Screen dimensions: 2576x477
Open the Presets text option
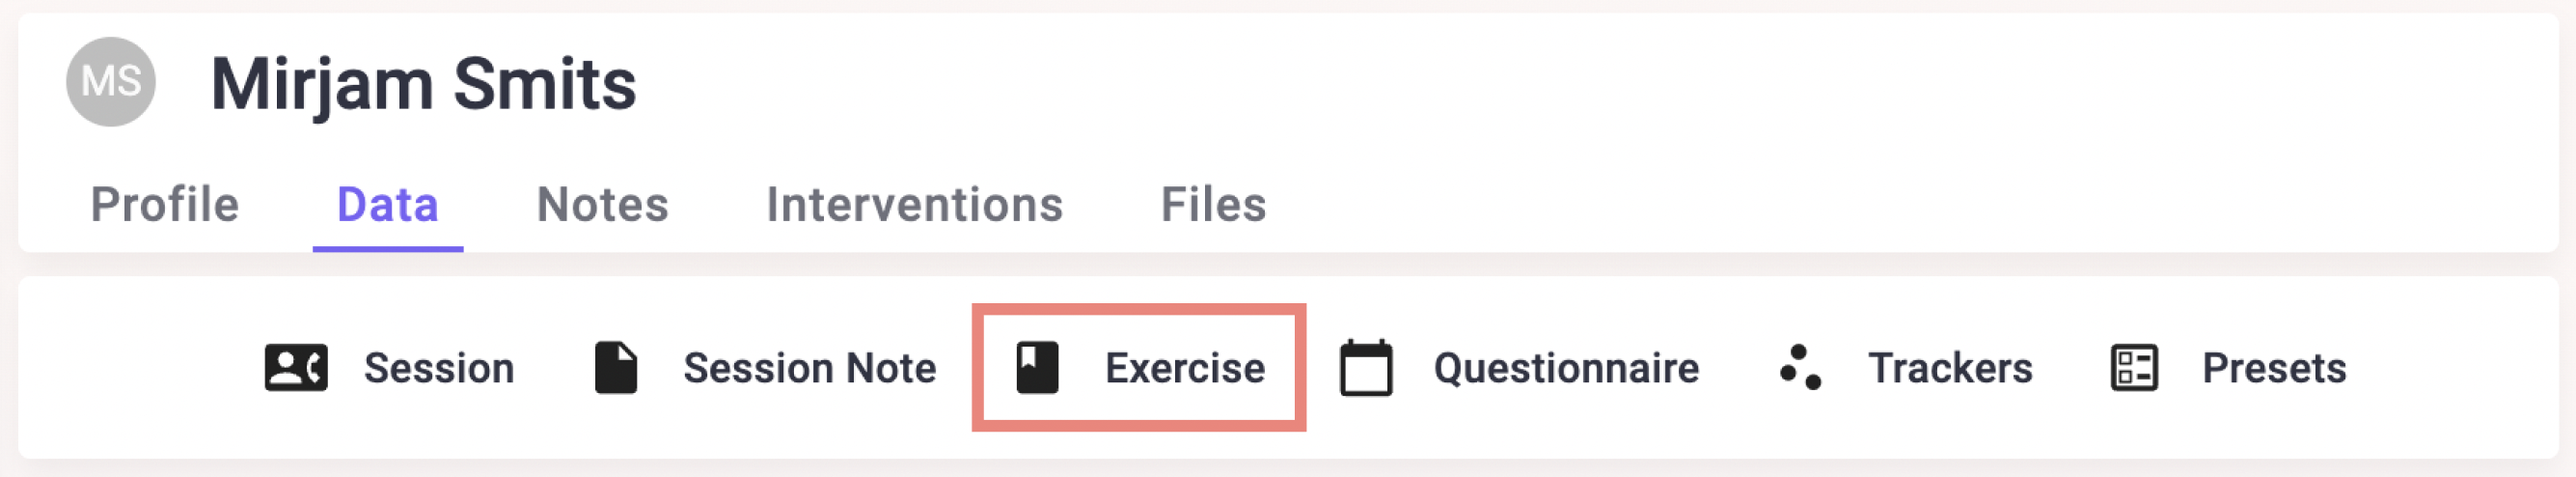2274,368
